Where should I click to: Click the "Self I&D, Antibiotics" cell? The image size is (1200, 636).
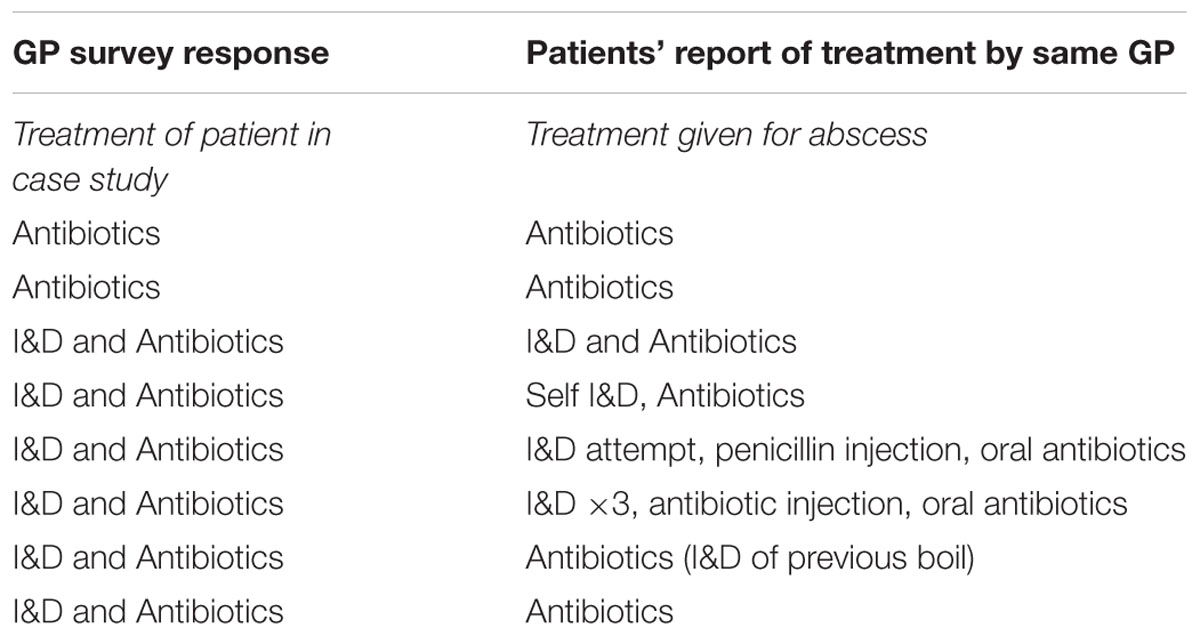coord(665,395)
